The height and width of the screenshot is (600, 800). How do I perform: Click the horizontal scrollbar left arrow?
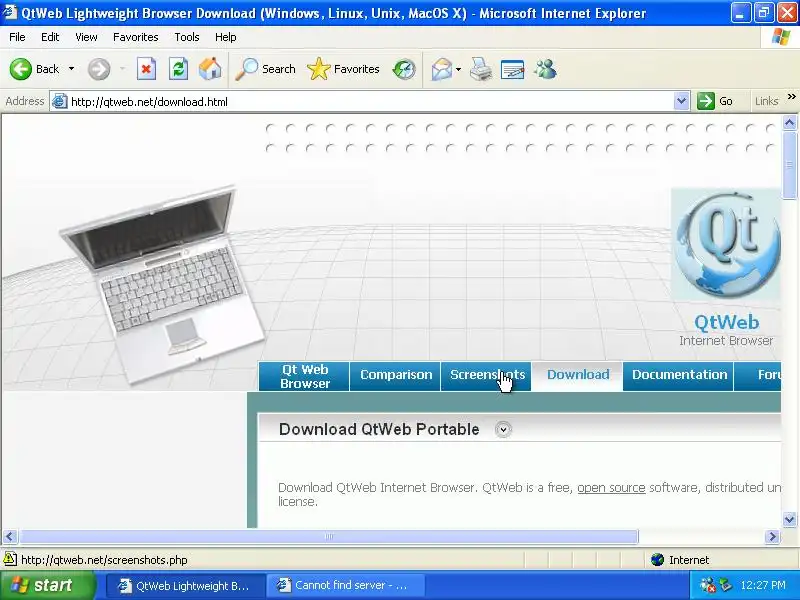[10, 536]
